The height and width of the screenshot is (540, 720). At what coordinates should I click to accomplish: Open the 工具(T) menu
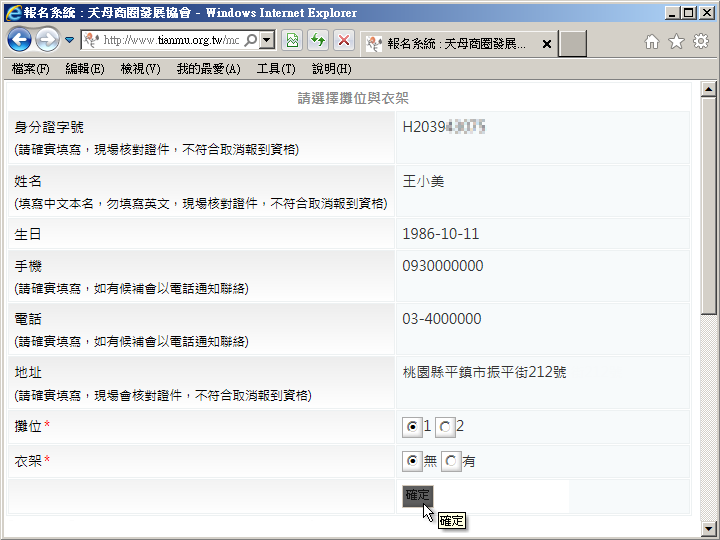[276, 69]
